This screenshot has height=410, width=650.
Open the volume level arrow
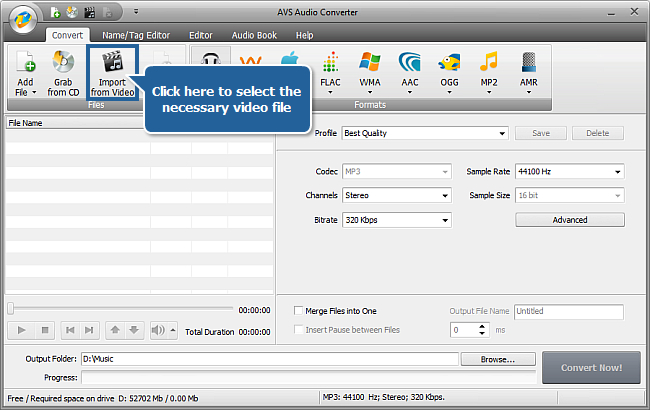[173, 330]
